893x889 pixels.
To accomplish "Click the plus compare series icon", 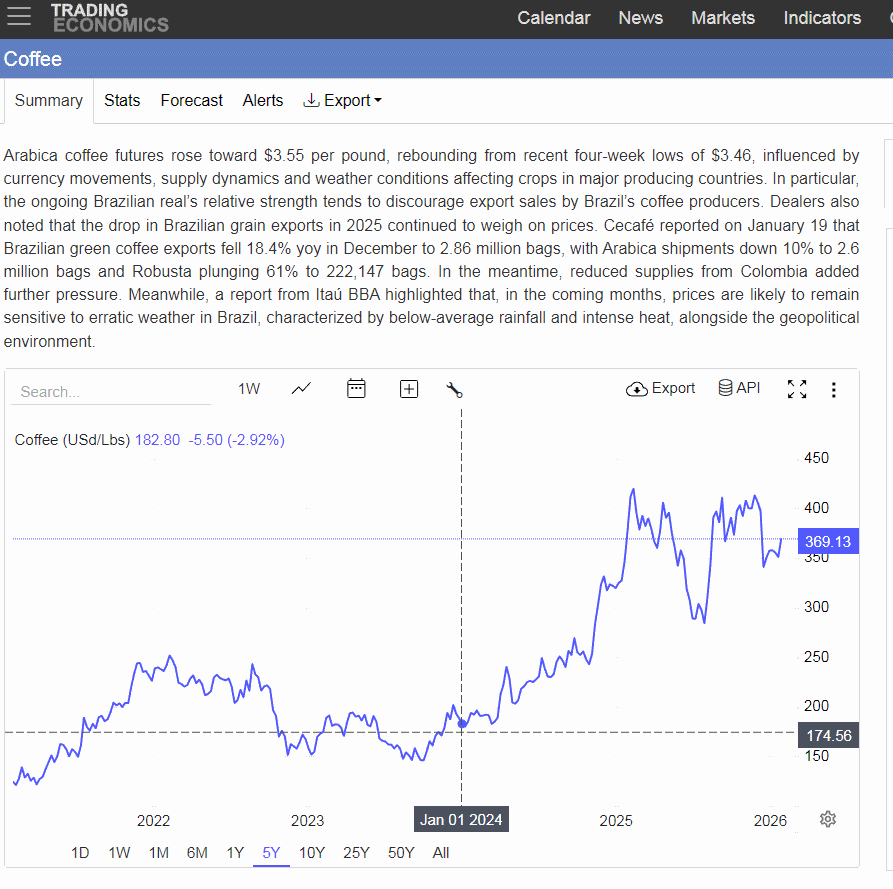I will (x=409, y=389).
